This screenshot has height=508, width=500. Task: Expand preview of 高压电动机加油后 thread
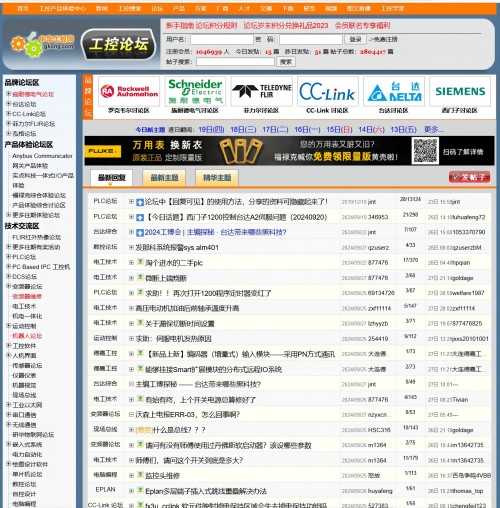coord(131,308)
